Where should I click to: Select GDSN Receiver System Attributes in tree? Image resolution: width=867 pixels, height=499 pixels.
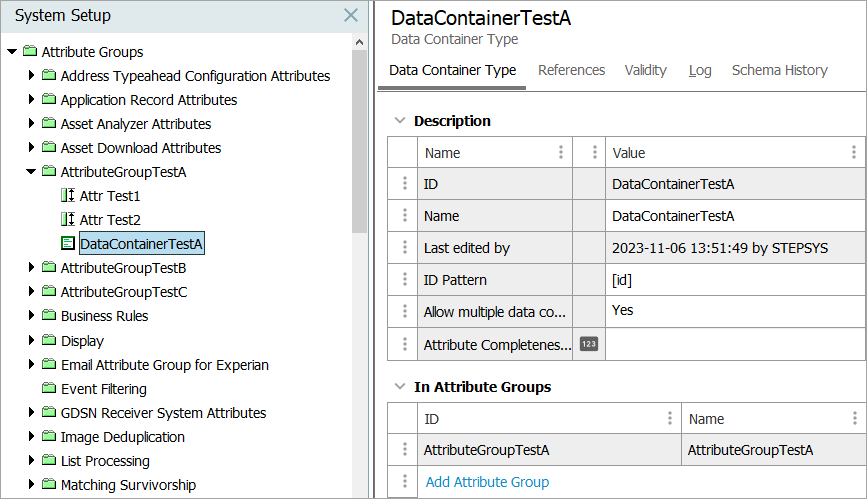pyautogui.click(x=163, y=413)
